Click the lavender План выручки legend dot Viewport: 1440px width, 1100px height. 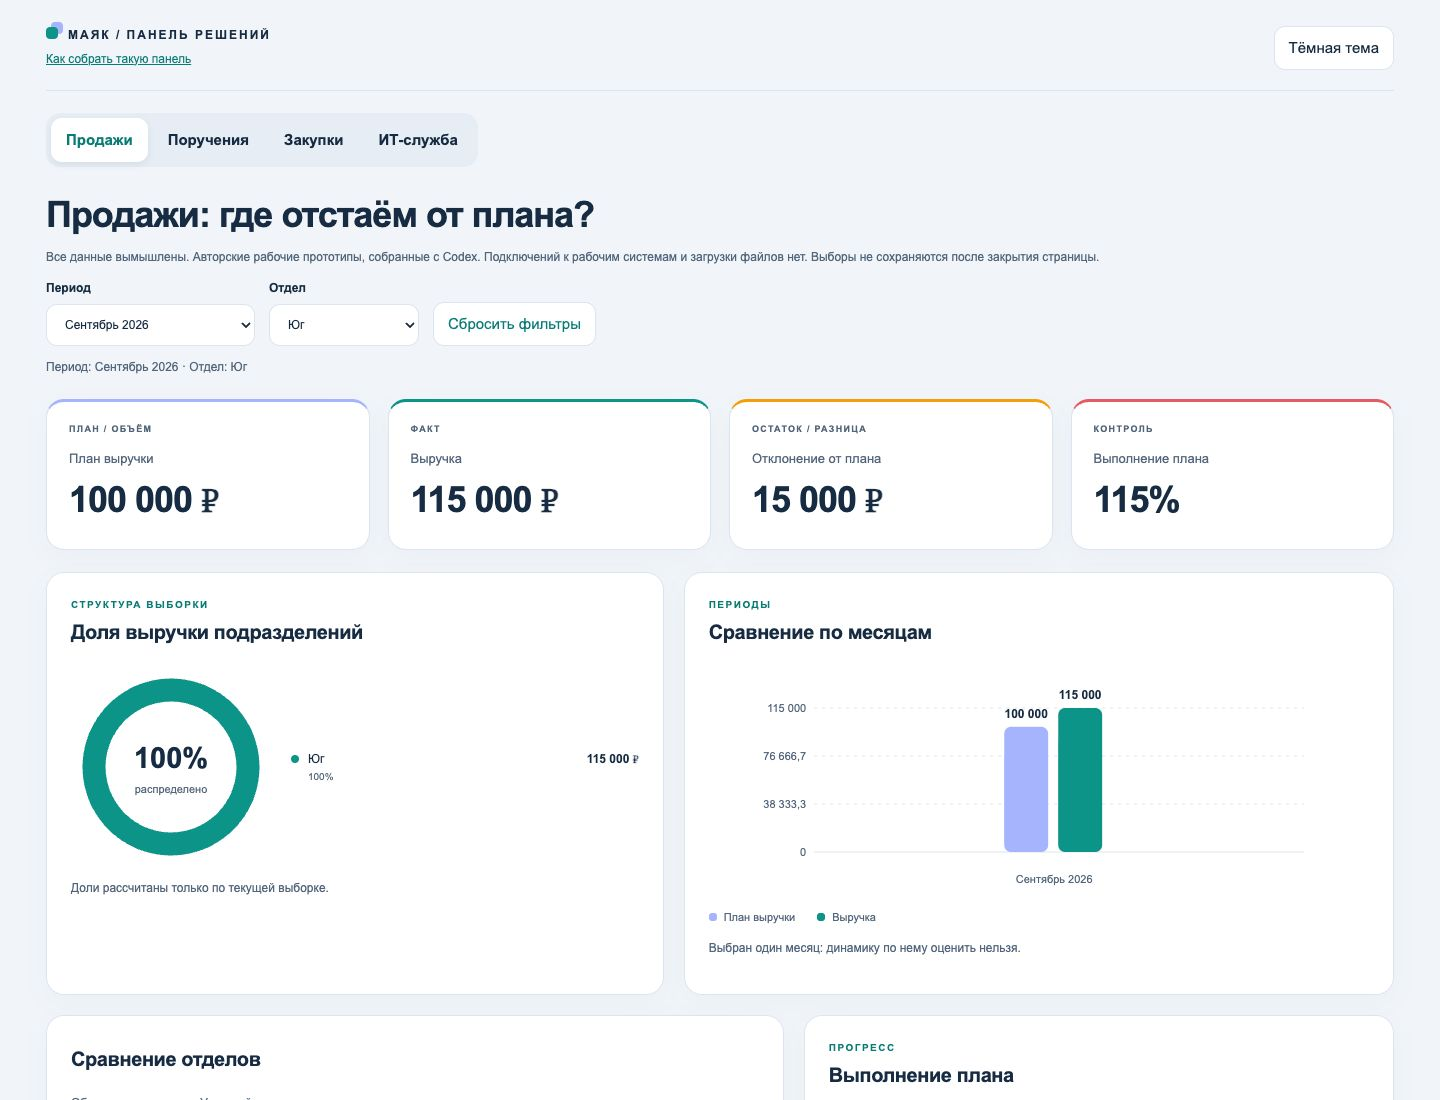click(713, 917)
